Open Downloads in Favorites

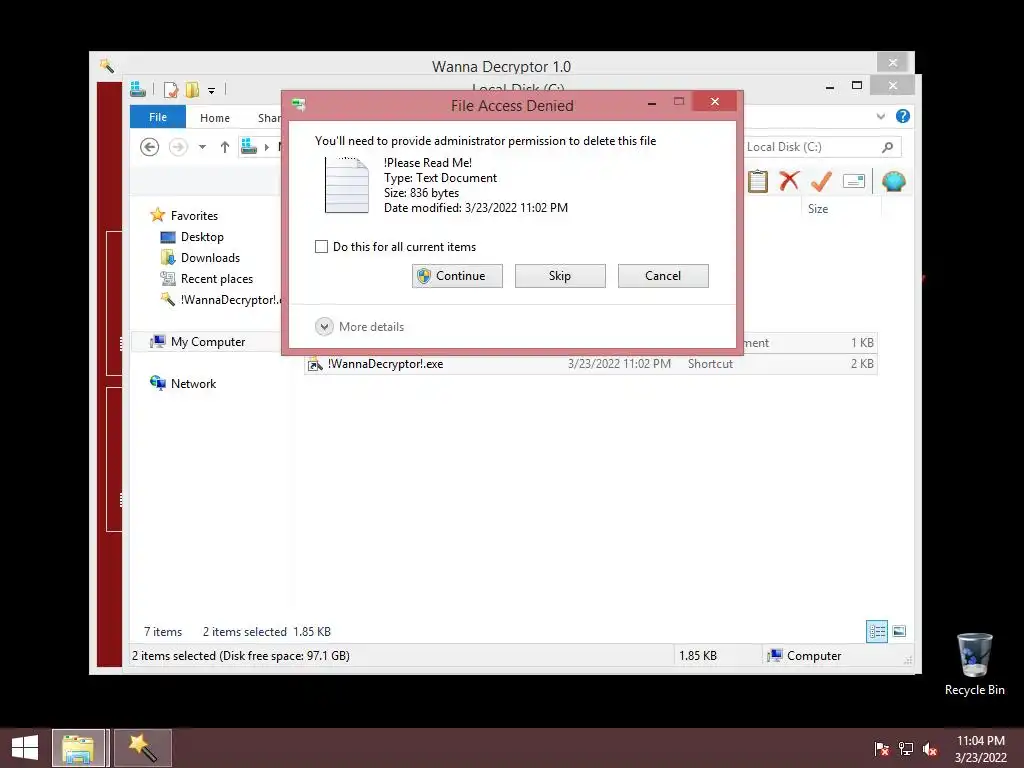tap(210, 257)
